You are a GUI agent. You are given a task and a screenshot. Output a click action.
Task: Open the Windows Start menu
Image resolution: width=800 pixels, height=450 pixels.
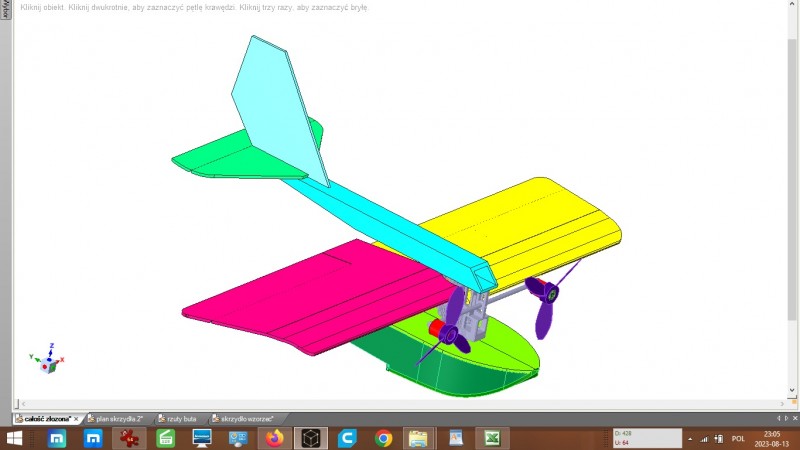14,438
